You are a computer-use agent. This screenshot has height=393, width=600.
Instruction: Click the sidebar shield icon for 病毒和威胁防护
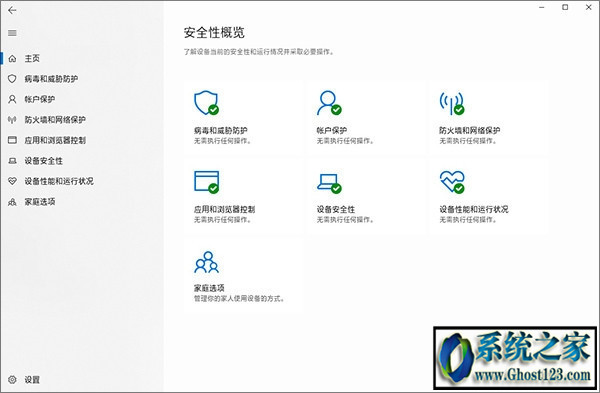click(x=12, y=79)
